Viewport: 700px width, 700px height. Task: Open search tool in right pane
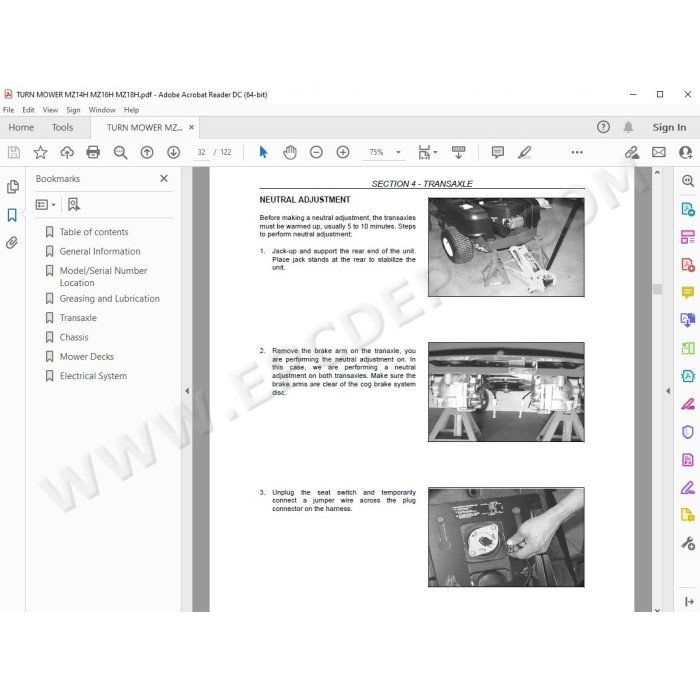[x=688, y=181]
